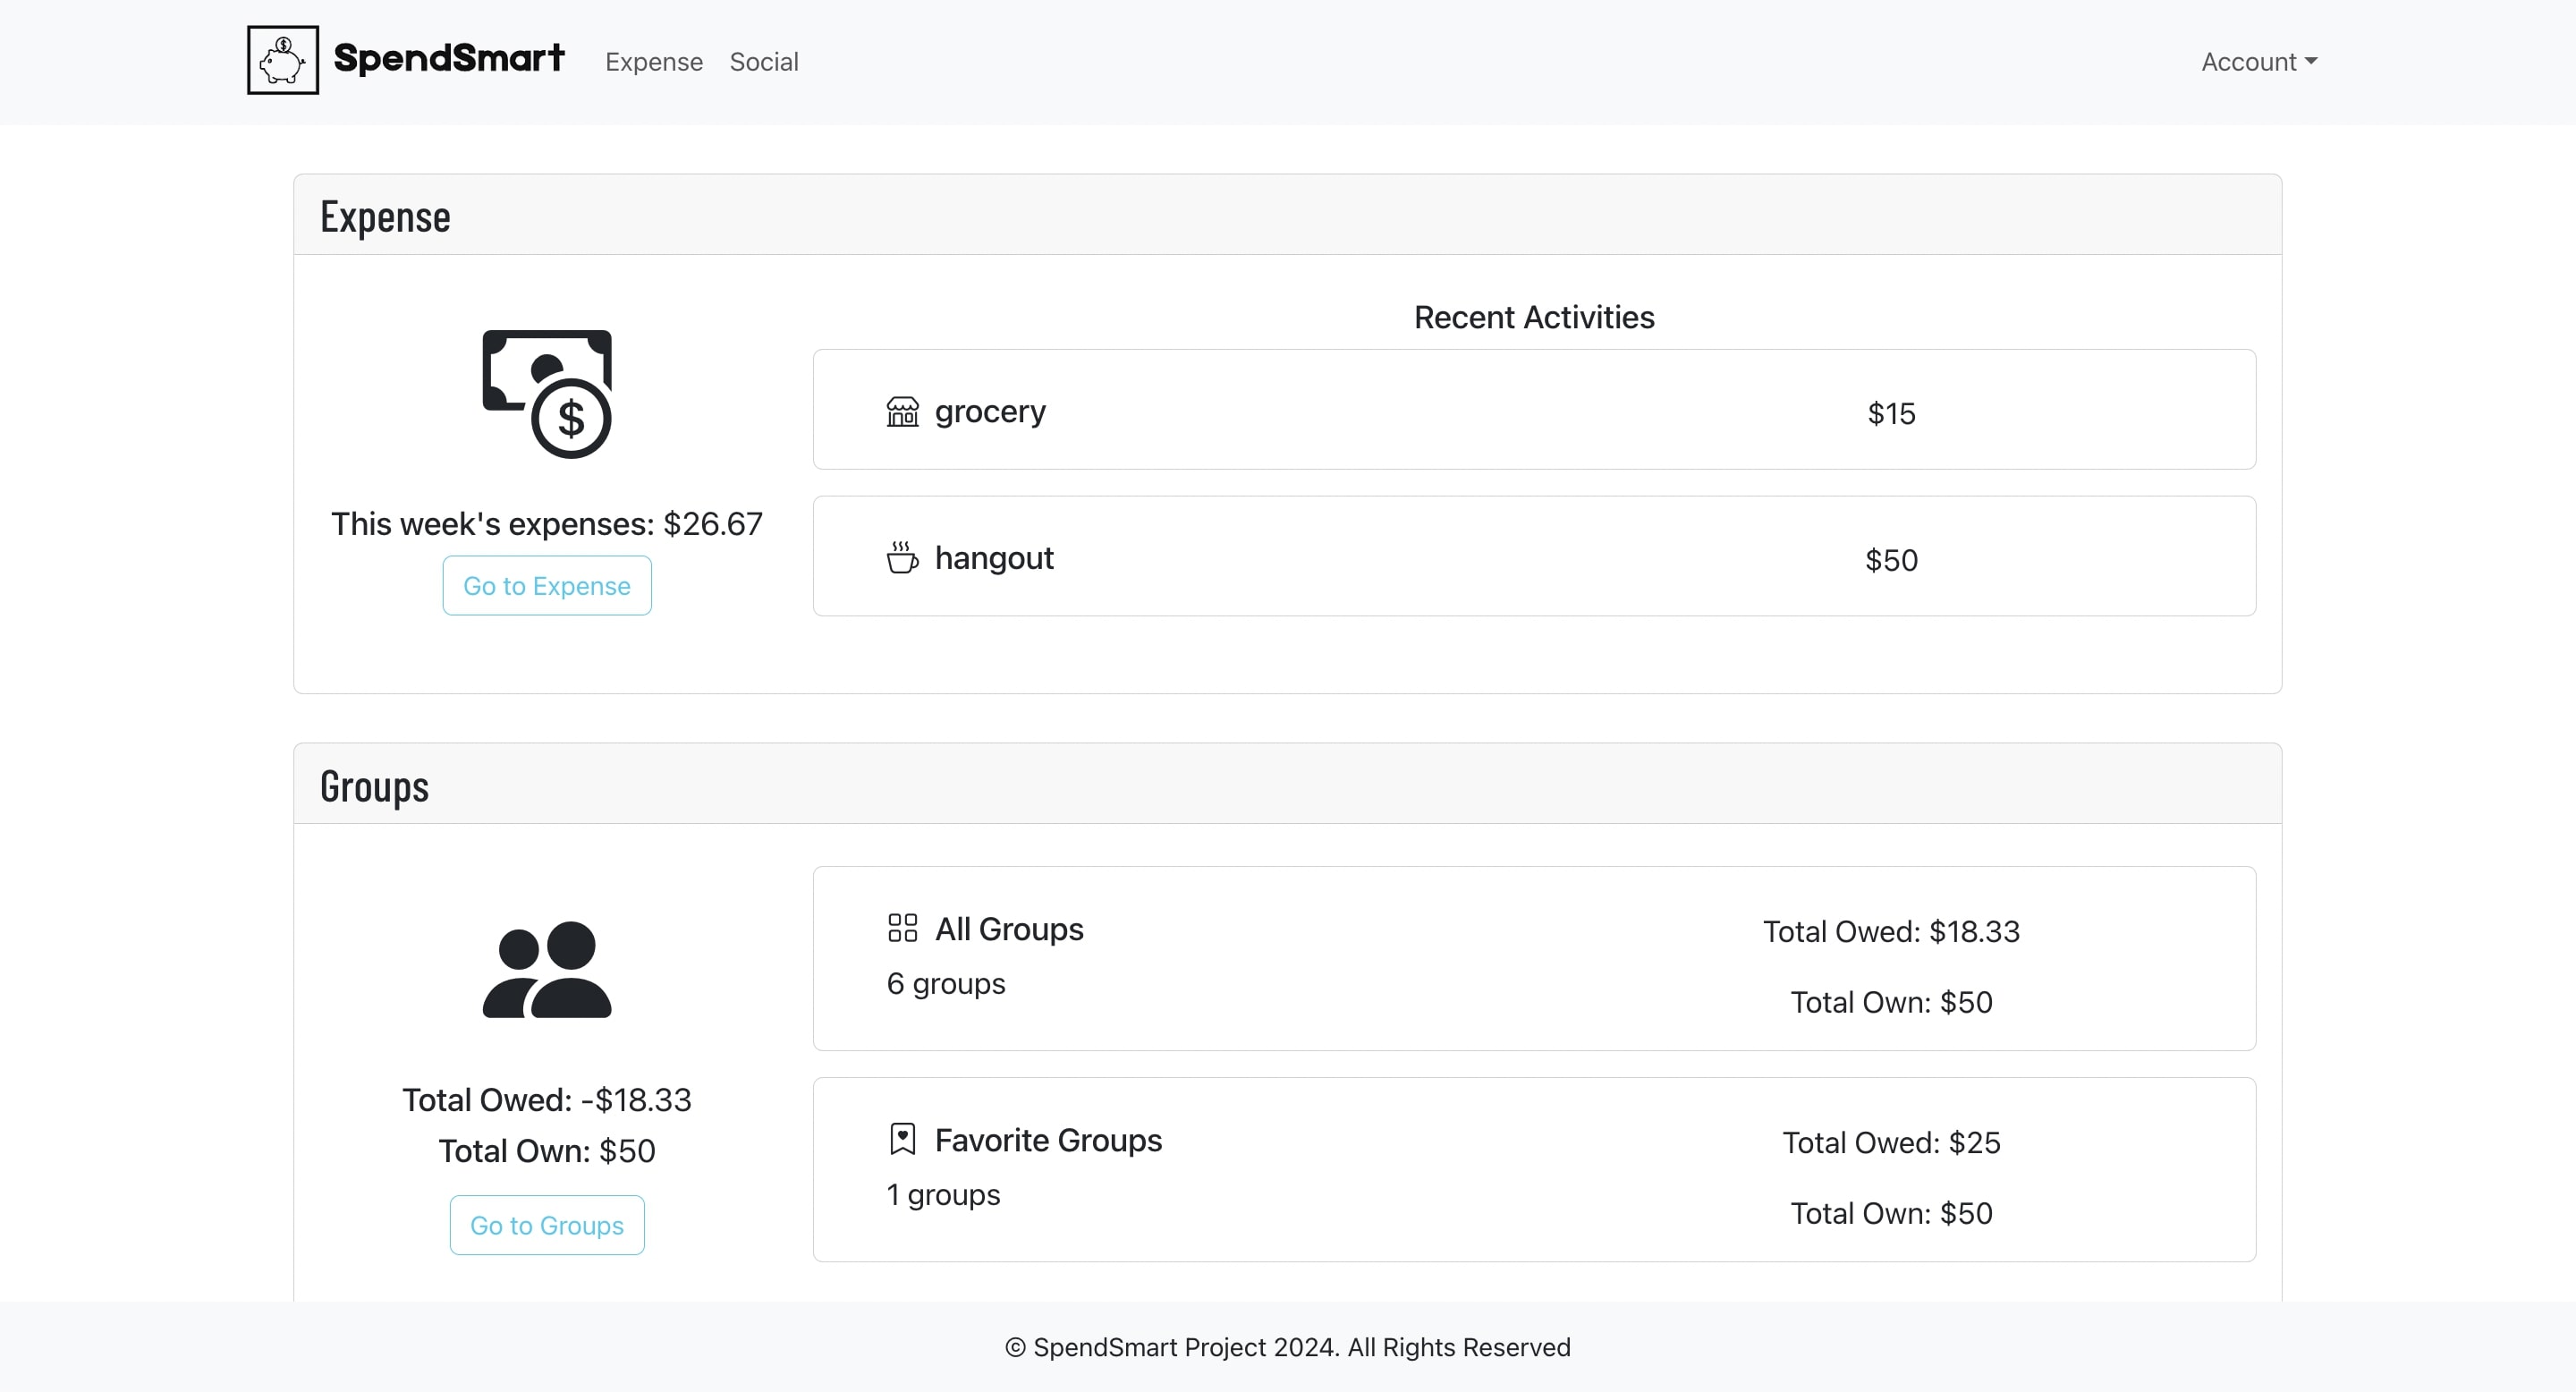Click the 6 groups count
This screenshot has width=2576, height=1392.
point(946,983)
